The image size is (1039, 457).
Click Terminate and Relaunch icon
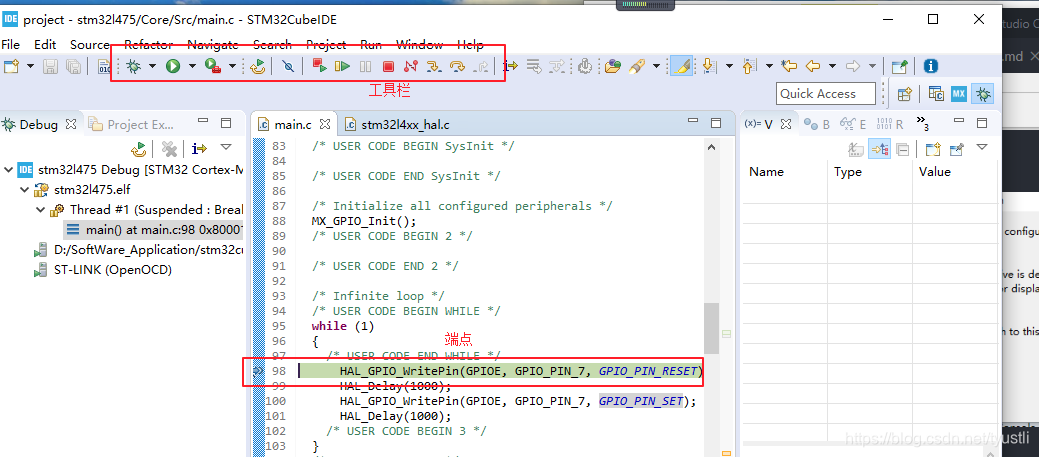coord(320,66)
